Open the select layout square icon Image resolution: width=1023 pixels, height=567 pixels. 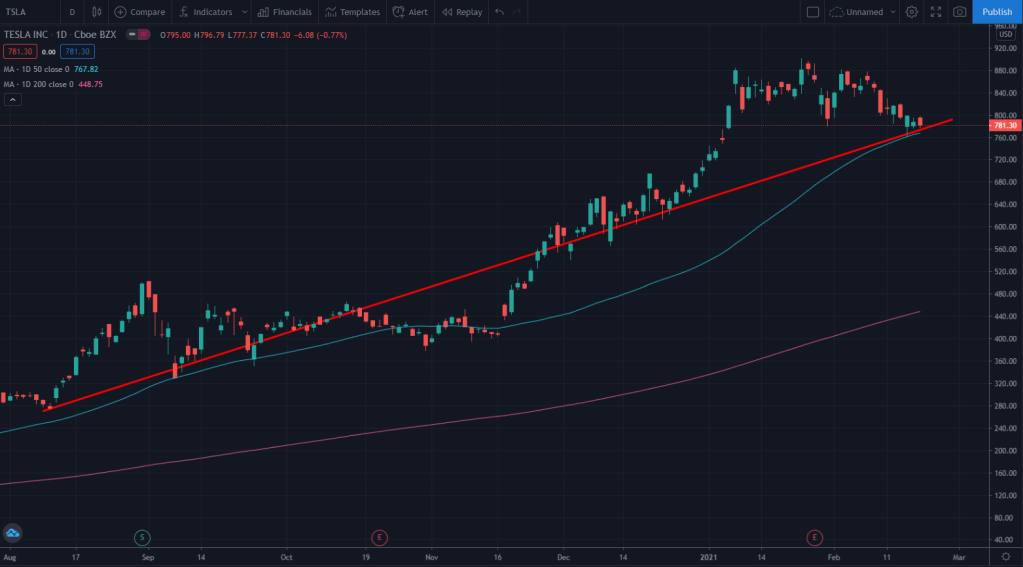pos(812,12)
